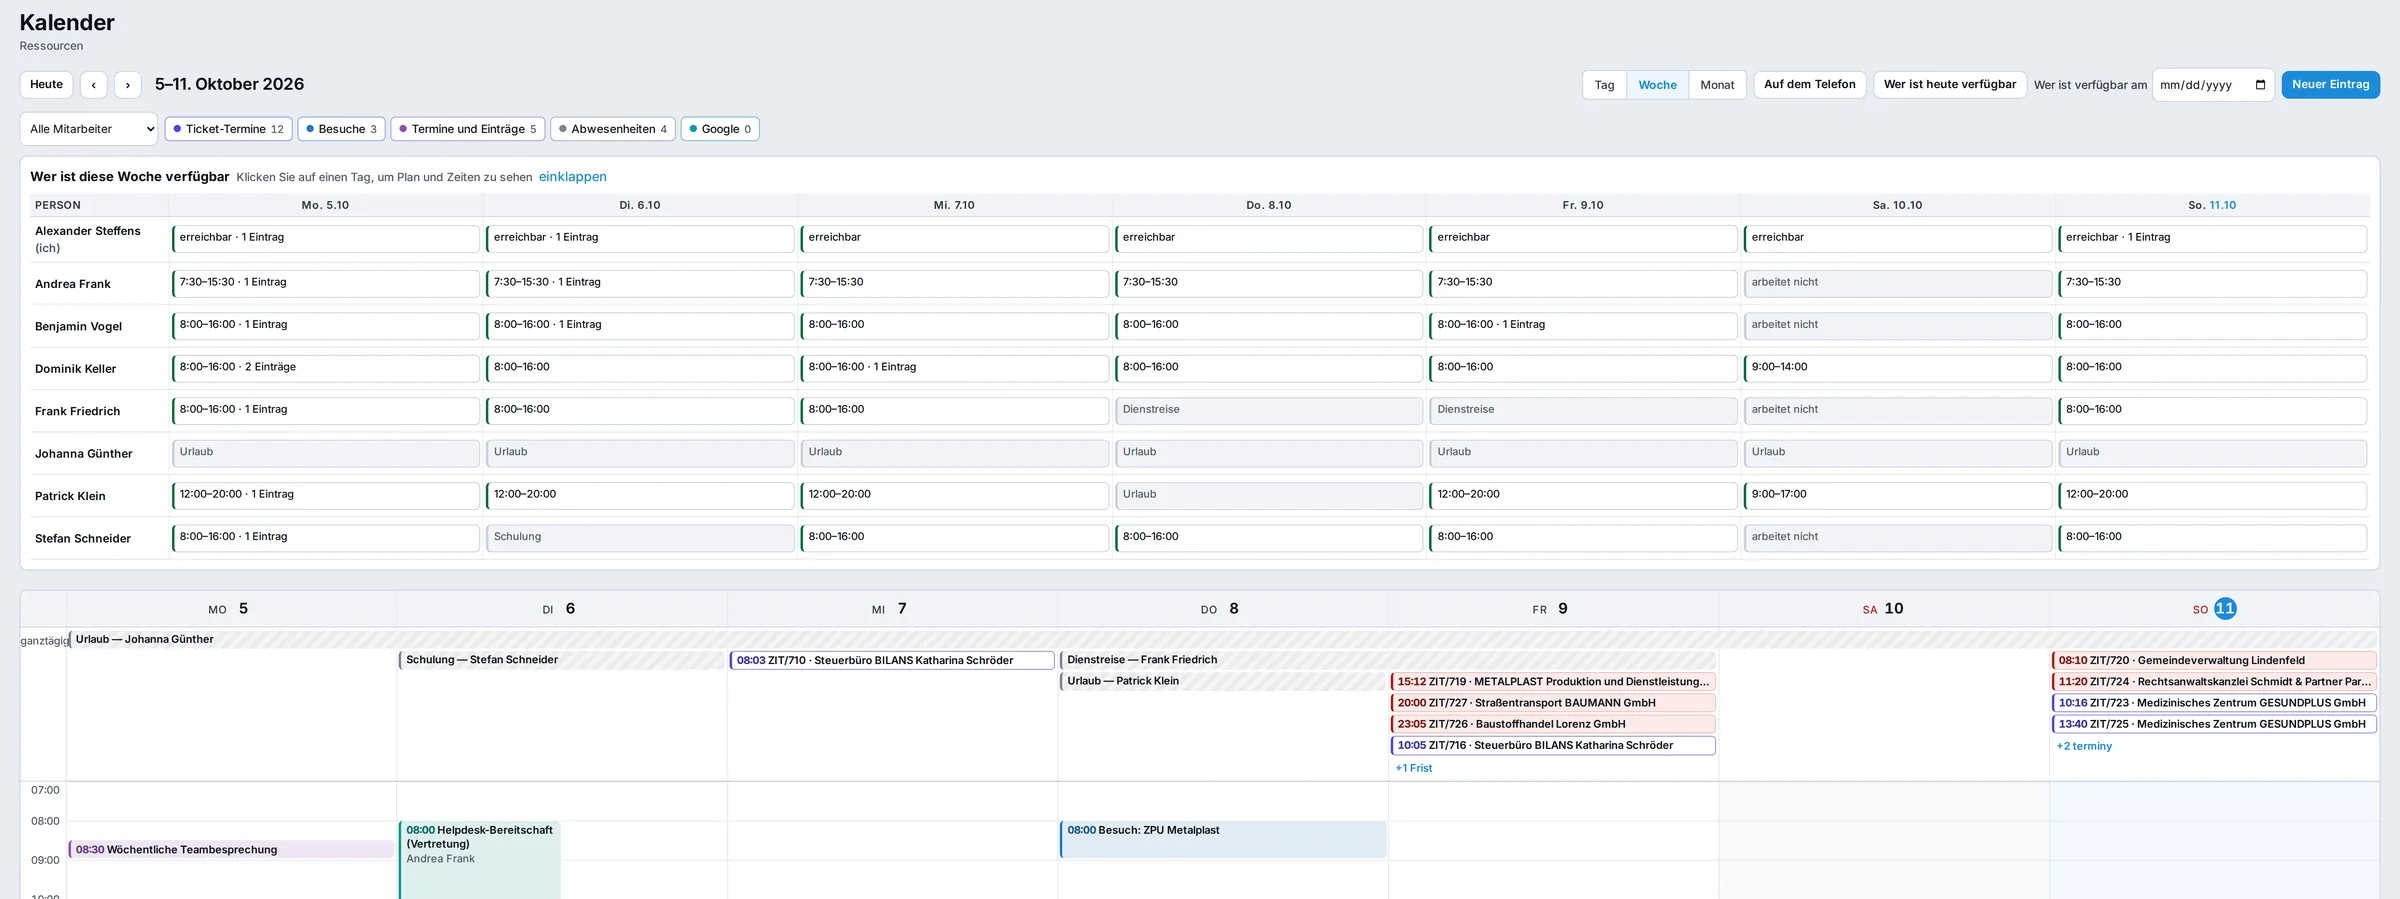Open the Alle Mitarbeiter dropdown
The height and width of the screenshot is (899, 2400).
pos(89,129)
